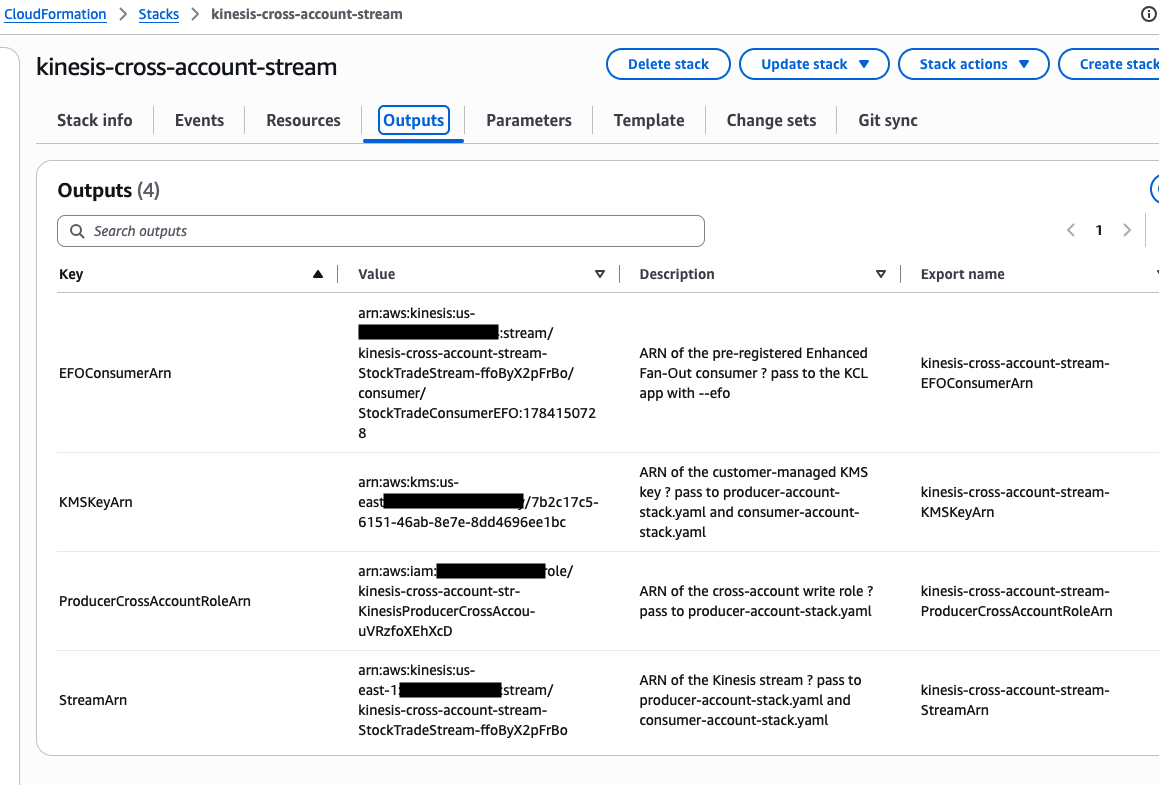Screen dimensions: 1159x785
Task: Click the Outputs (4) heading
Action: pyautogui.click(x=109, y=190)
